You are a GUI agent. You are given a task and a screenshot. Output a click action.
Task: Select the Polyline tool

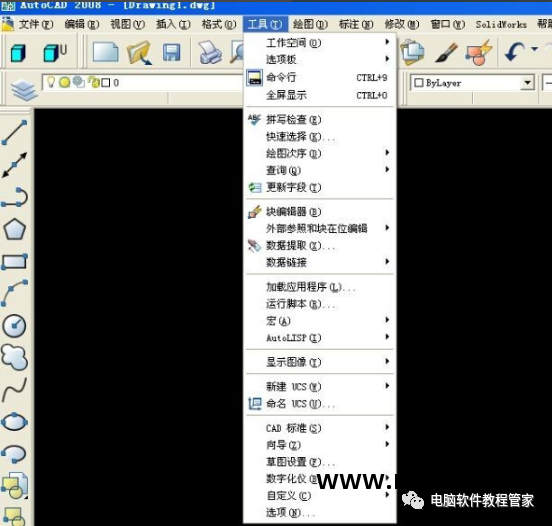point(14,197)
